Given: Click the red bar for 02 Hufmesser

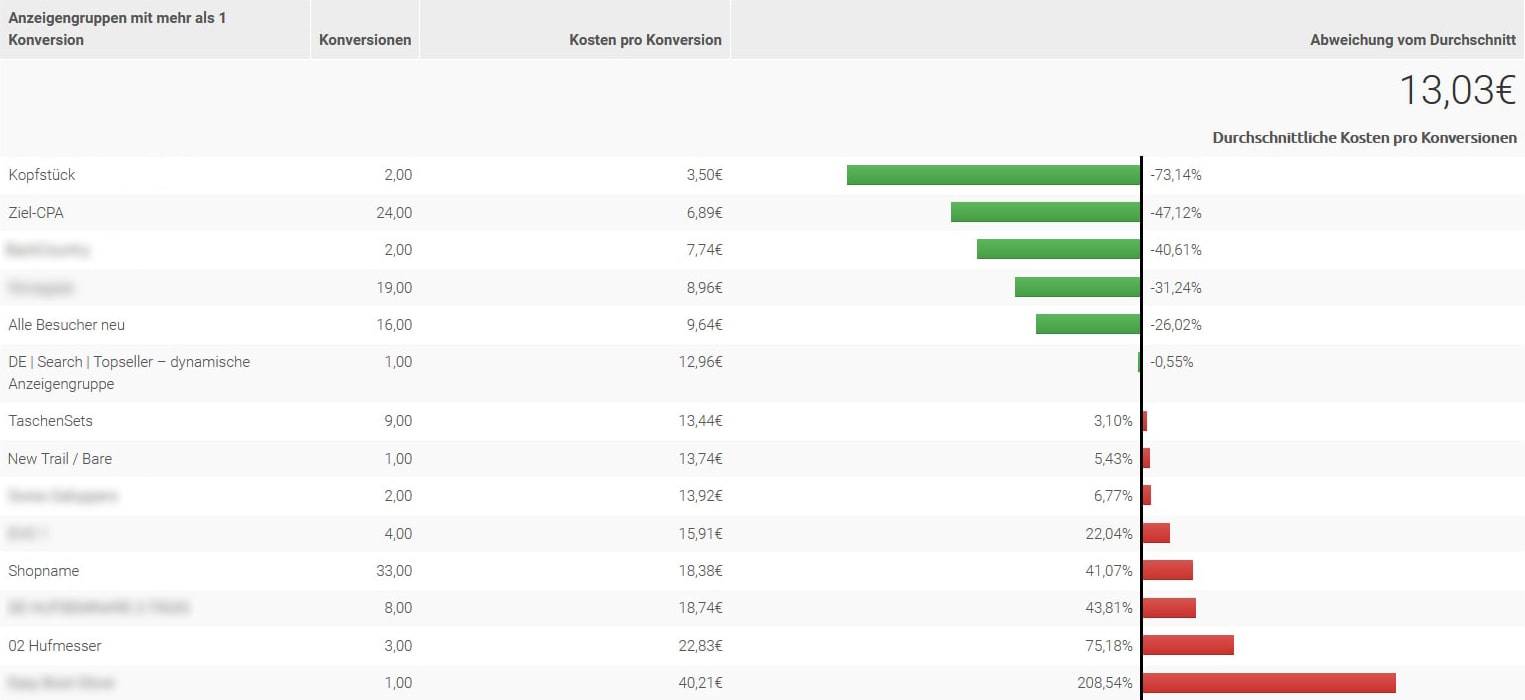Looking at the screenshot, I should click(1188, 646).
